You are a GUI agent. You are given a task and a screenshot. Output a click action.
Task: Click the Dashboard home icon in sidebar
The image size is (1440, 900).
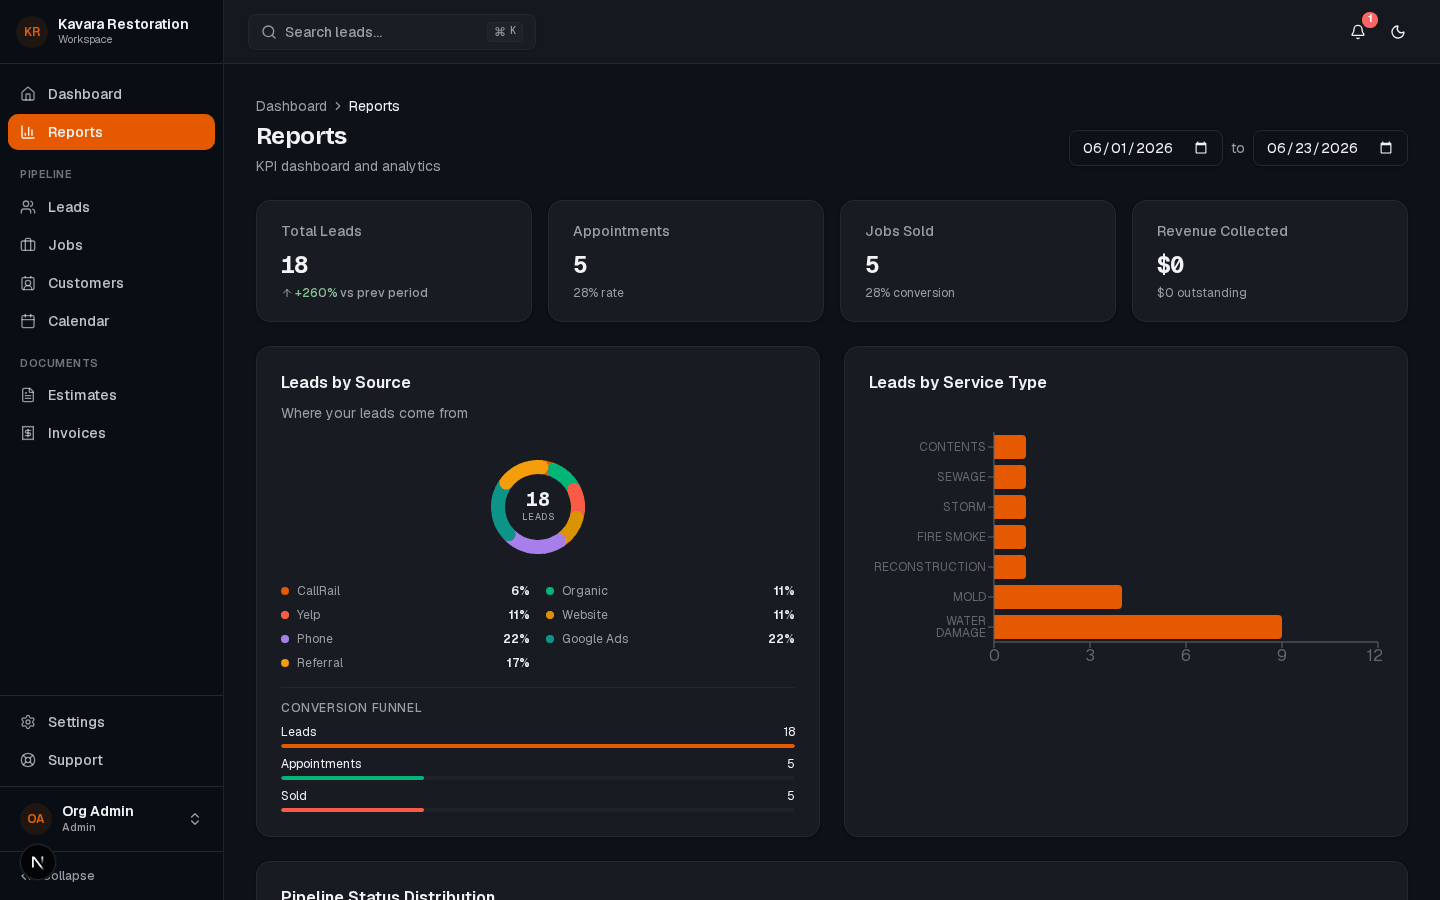28,94
